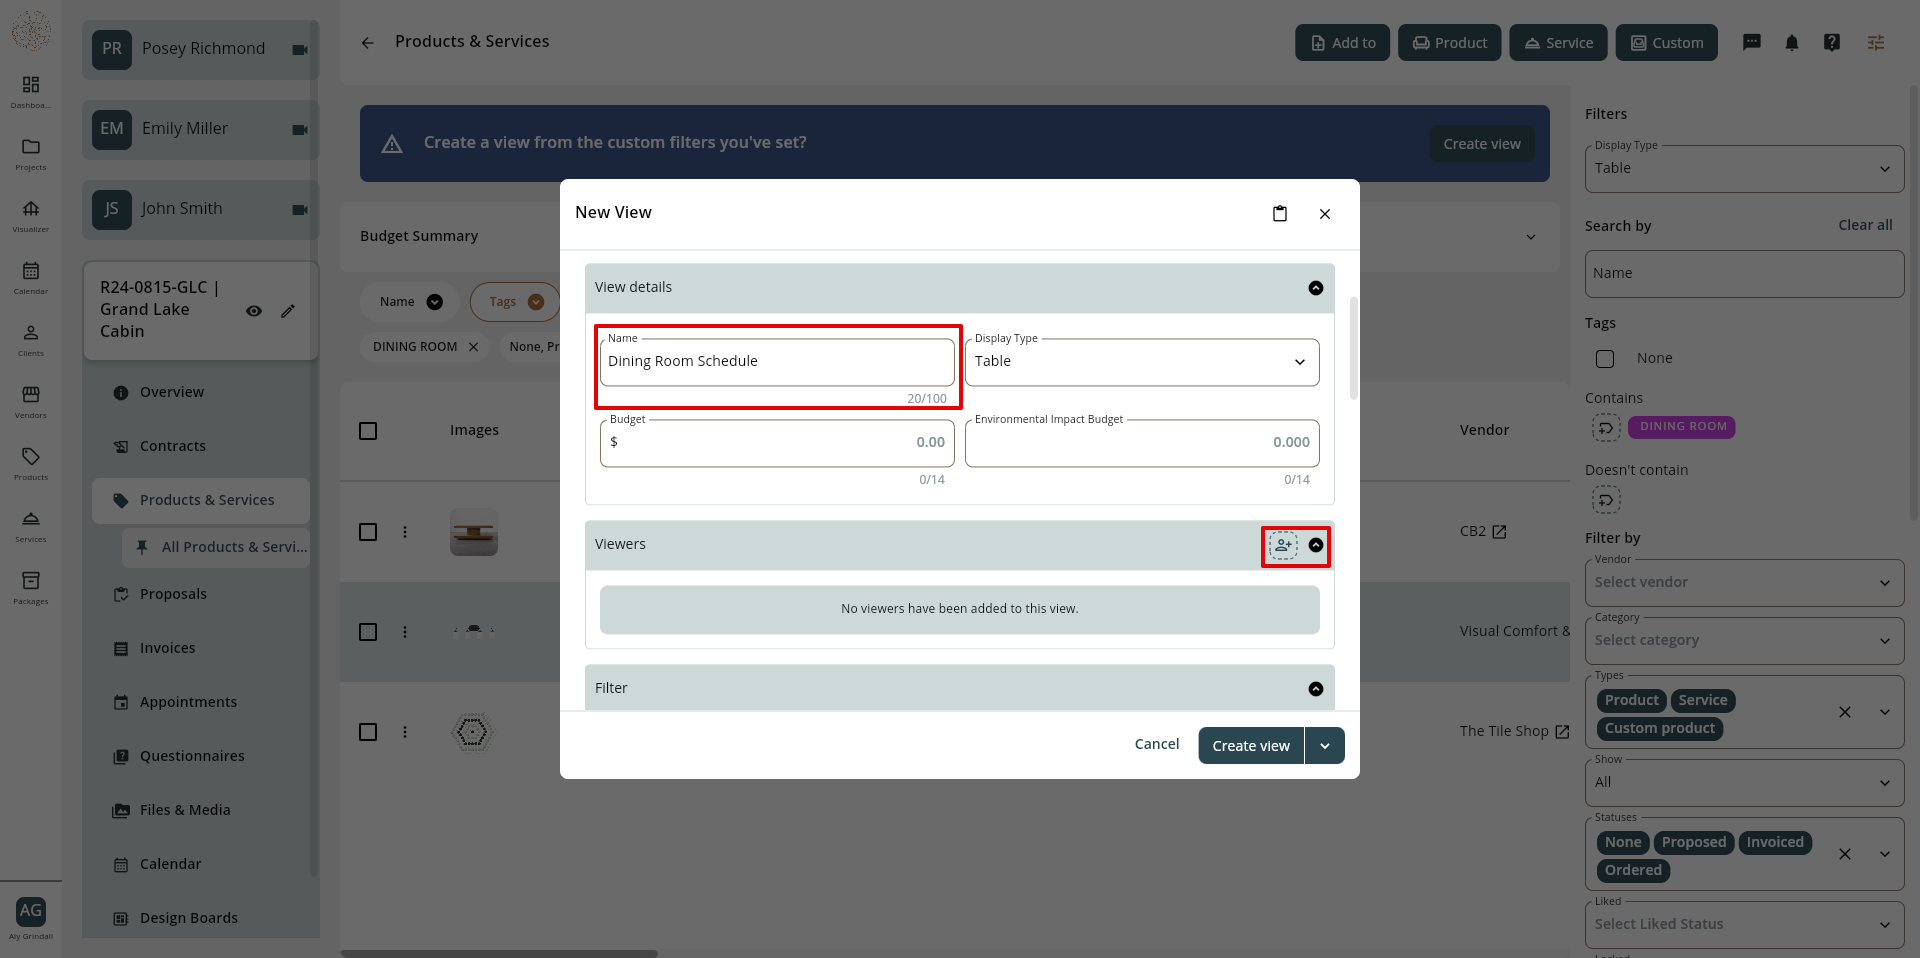
Task: Open Display Type dropdown in New View dialog
Action: [1142, 362]
